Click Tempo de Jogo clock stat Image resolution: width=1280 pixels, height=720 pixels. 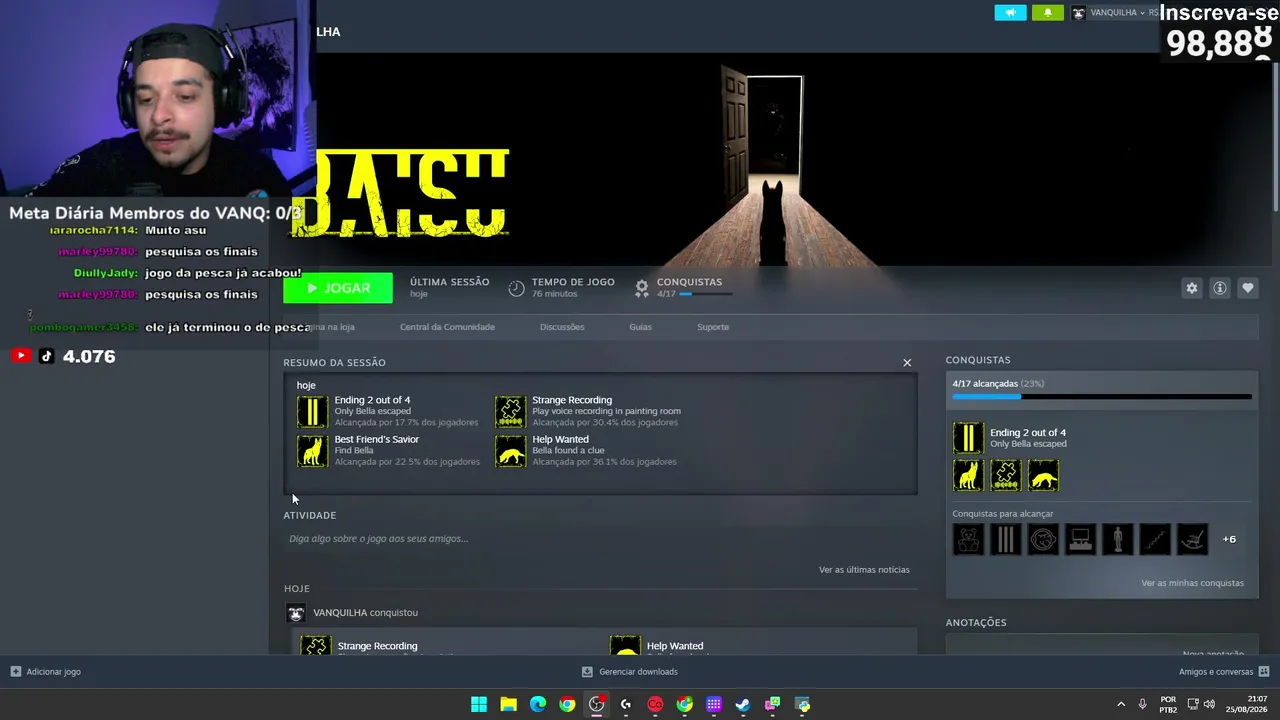click(x=562, y=287)
